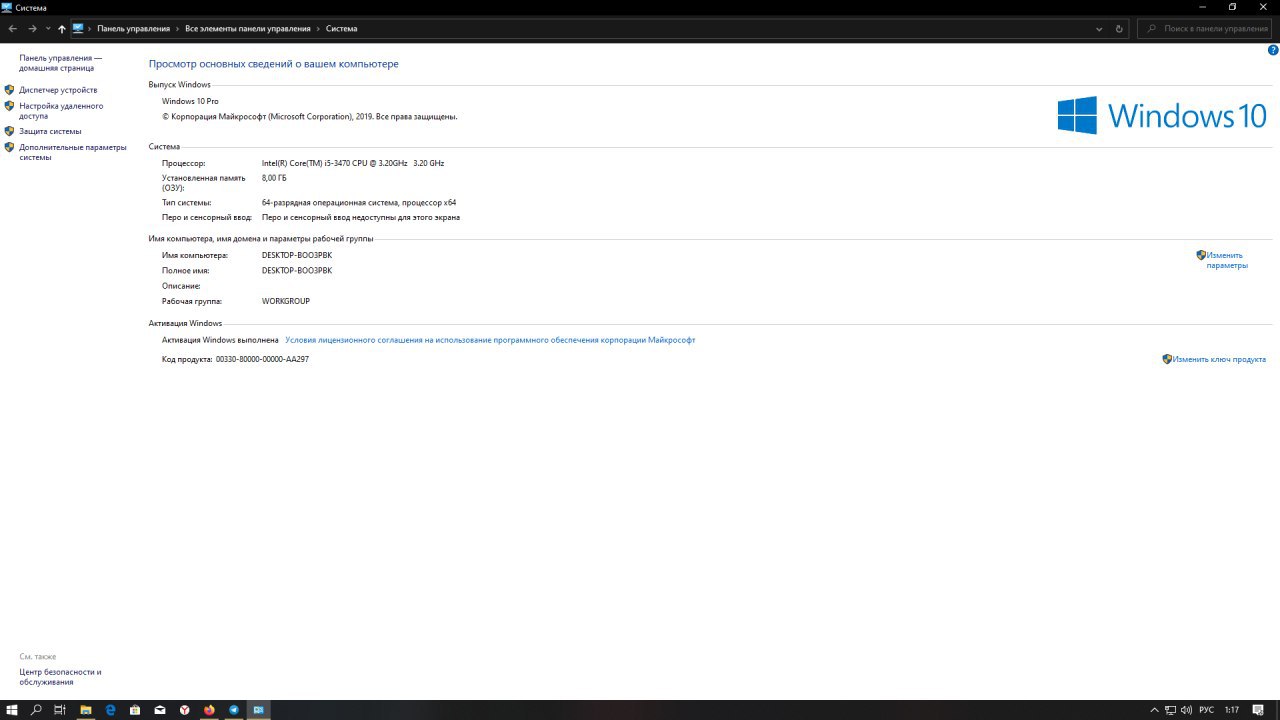Screen dimensions: 1280x720
Task: Click product code 00330-80000-00000-AA297
Action: [x=262, y=359]
